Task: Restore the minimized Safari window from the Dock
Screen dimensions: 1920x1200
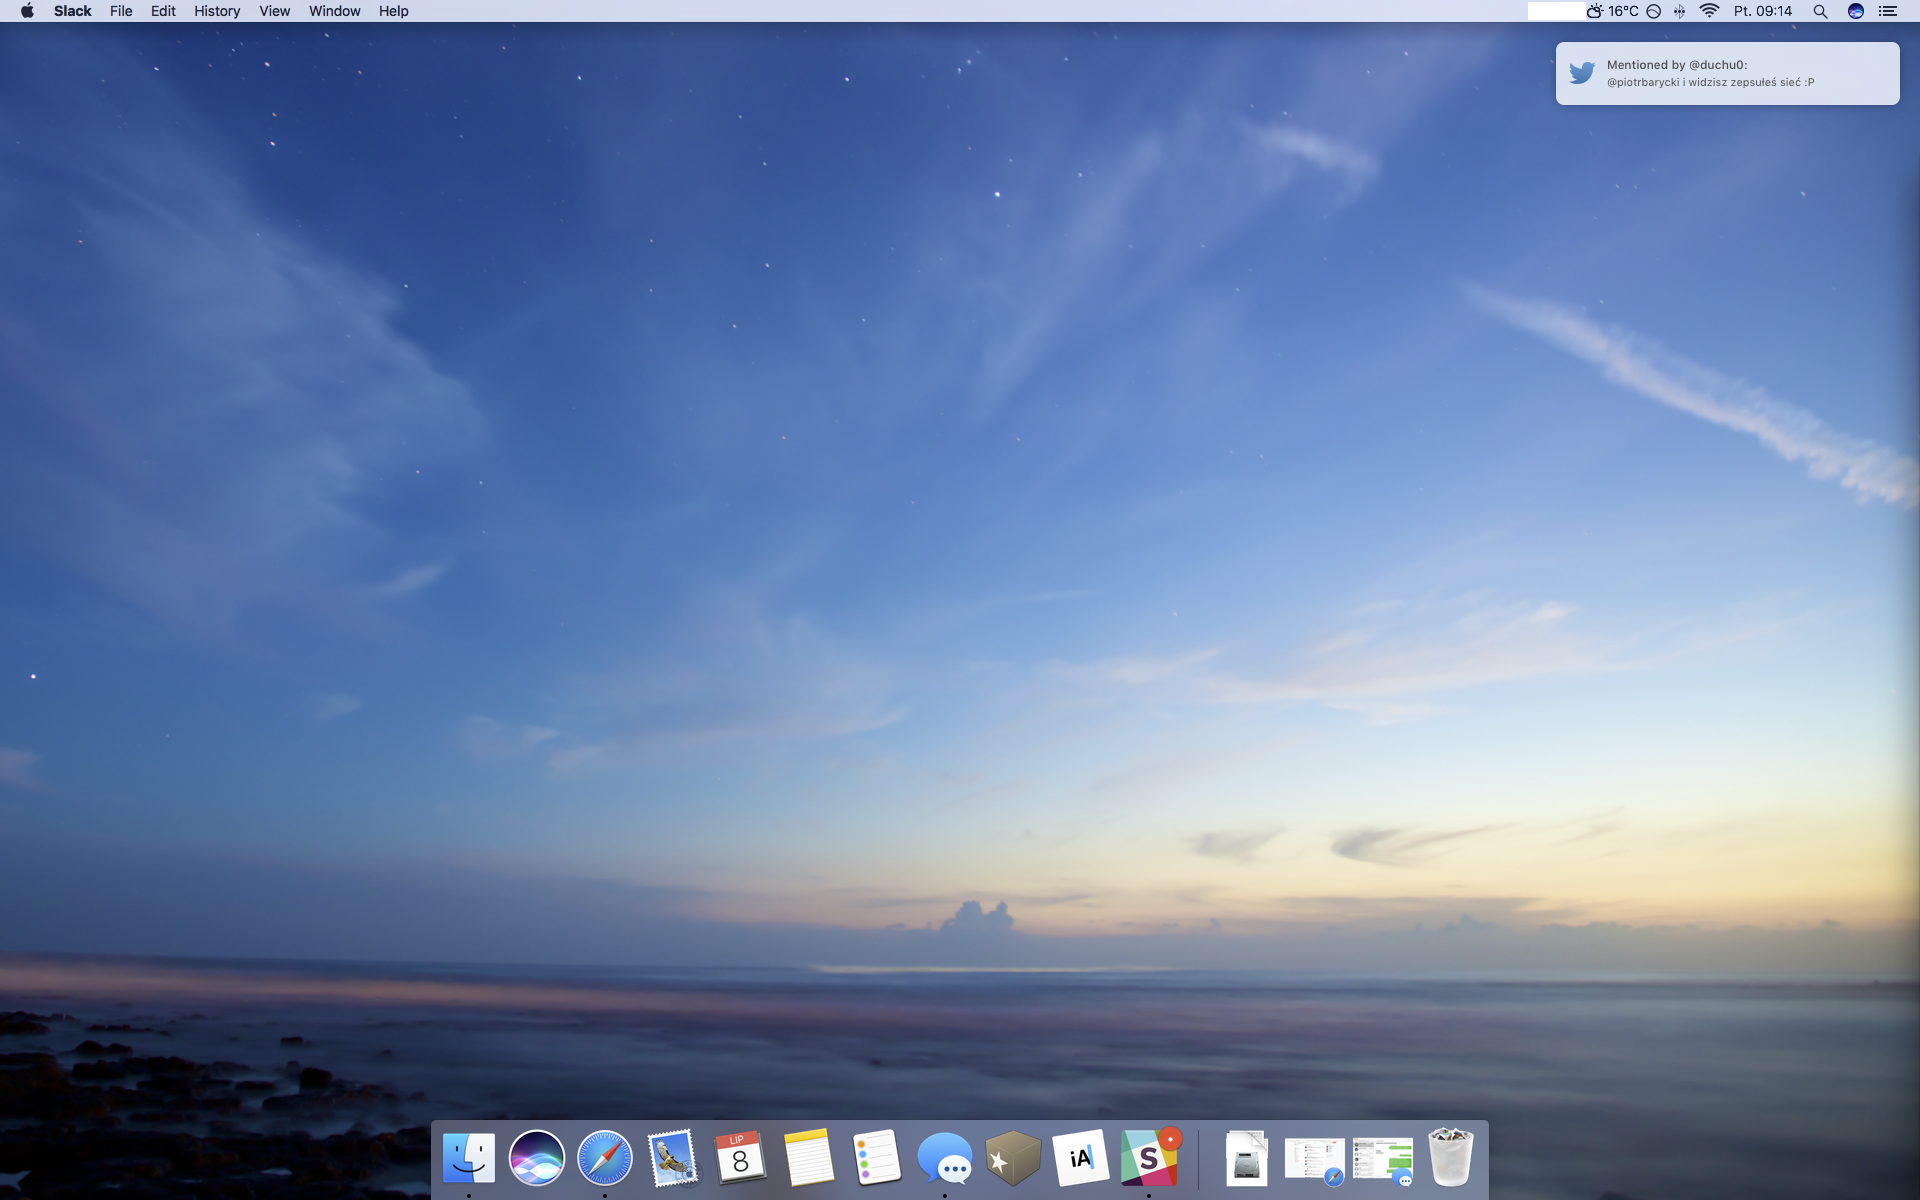Action: pos(1314,1160)
